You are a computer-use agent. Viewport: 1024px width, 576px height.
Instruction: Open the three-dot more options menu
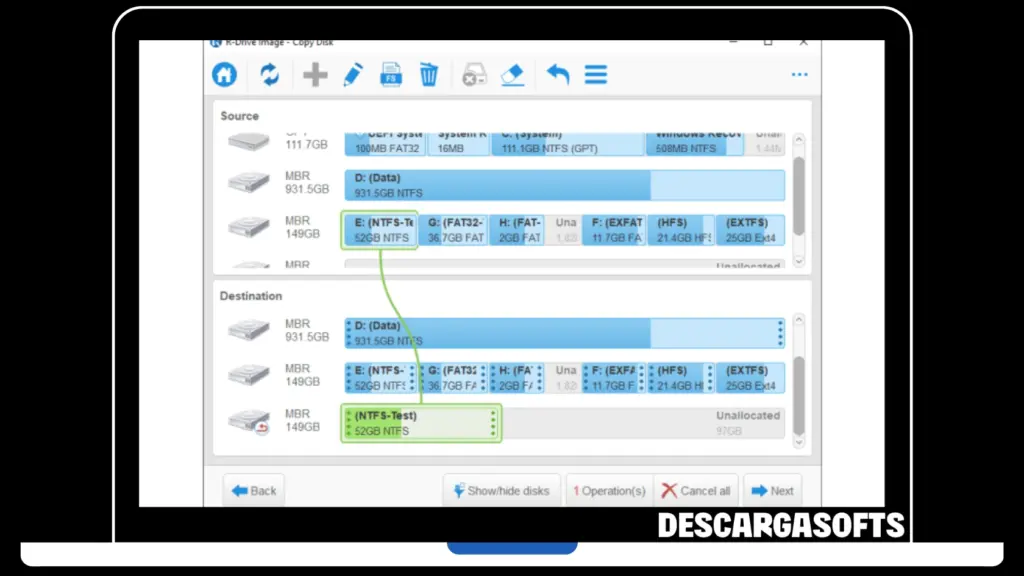click(799, 75)
